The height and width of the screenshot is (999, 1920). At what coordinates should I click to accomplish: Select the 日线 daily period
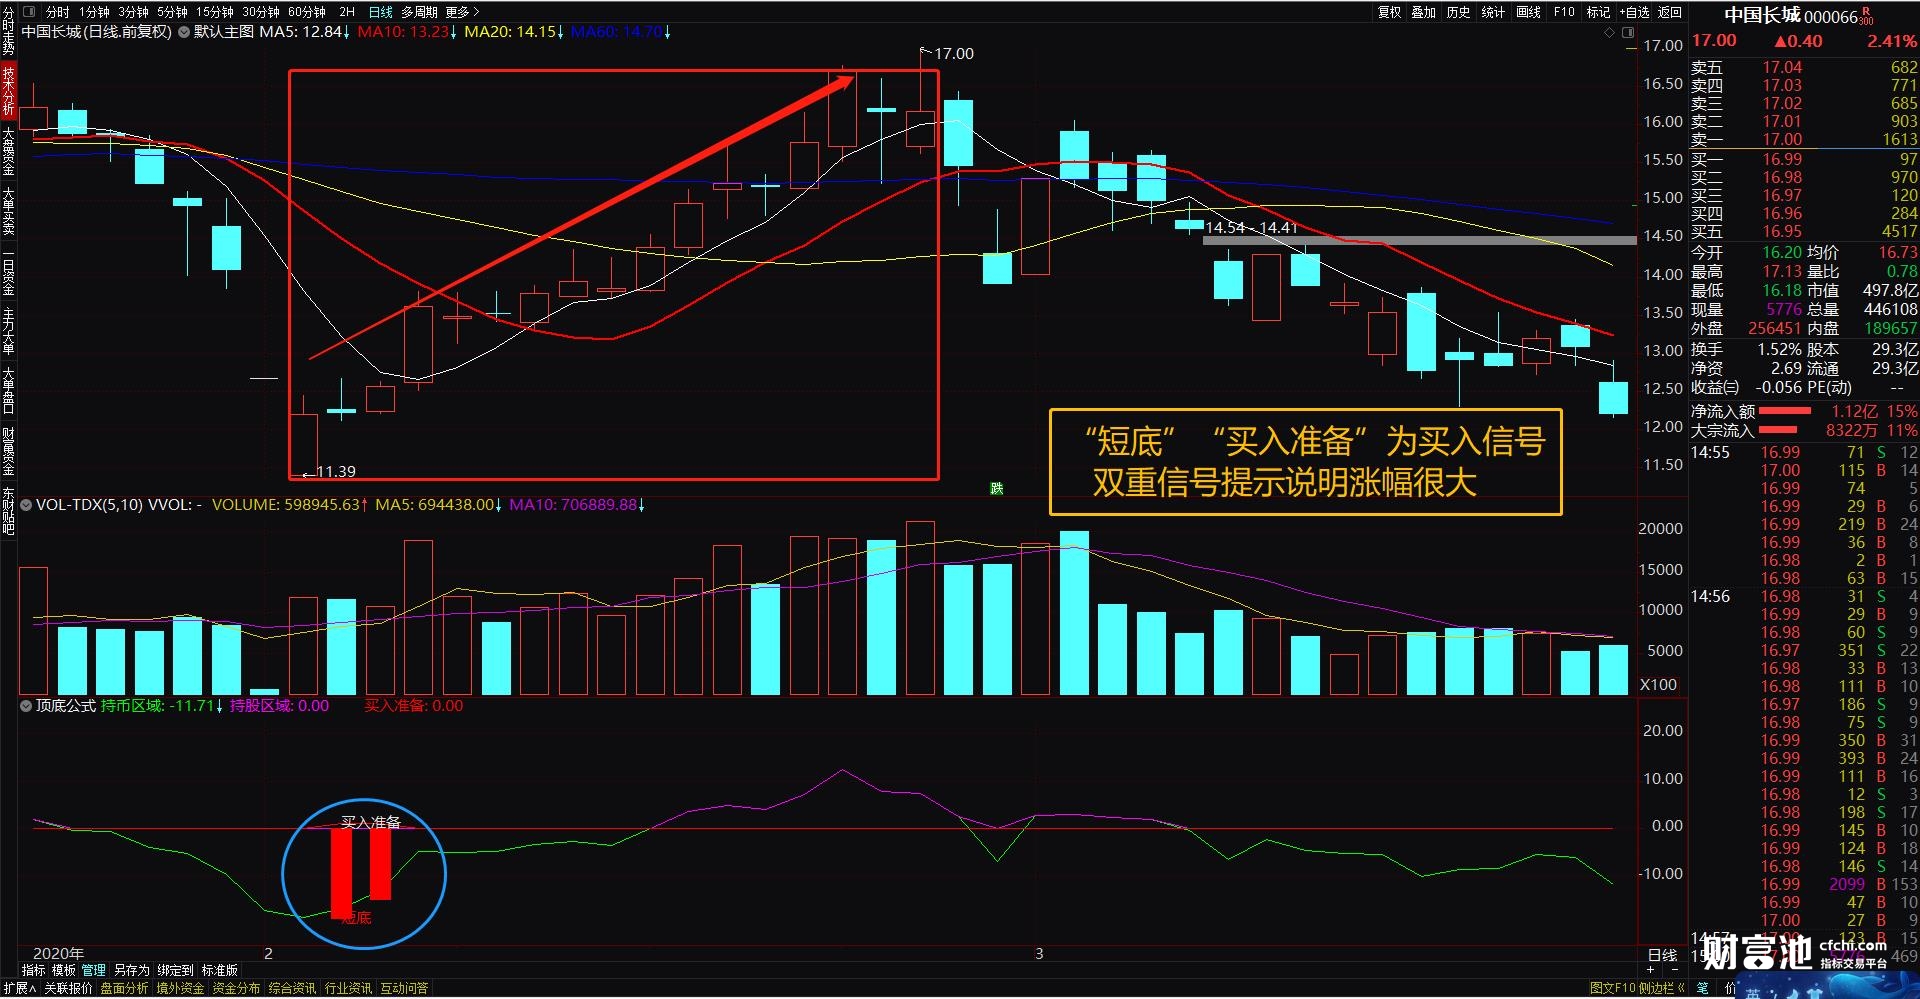[x=381, y=12]
